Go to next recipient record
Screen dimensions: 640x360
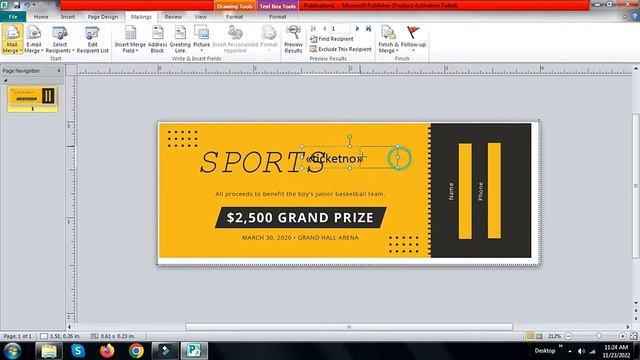point(357,29)
